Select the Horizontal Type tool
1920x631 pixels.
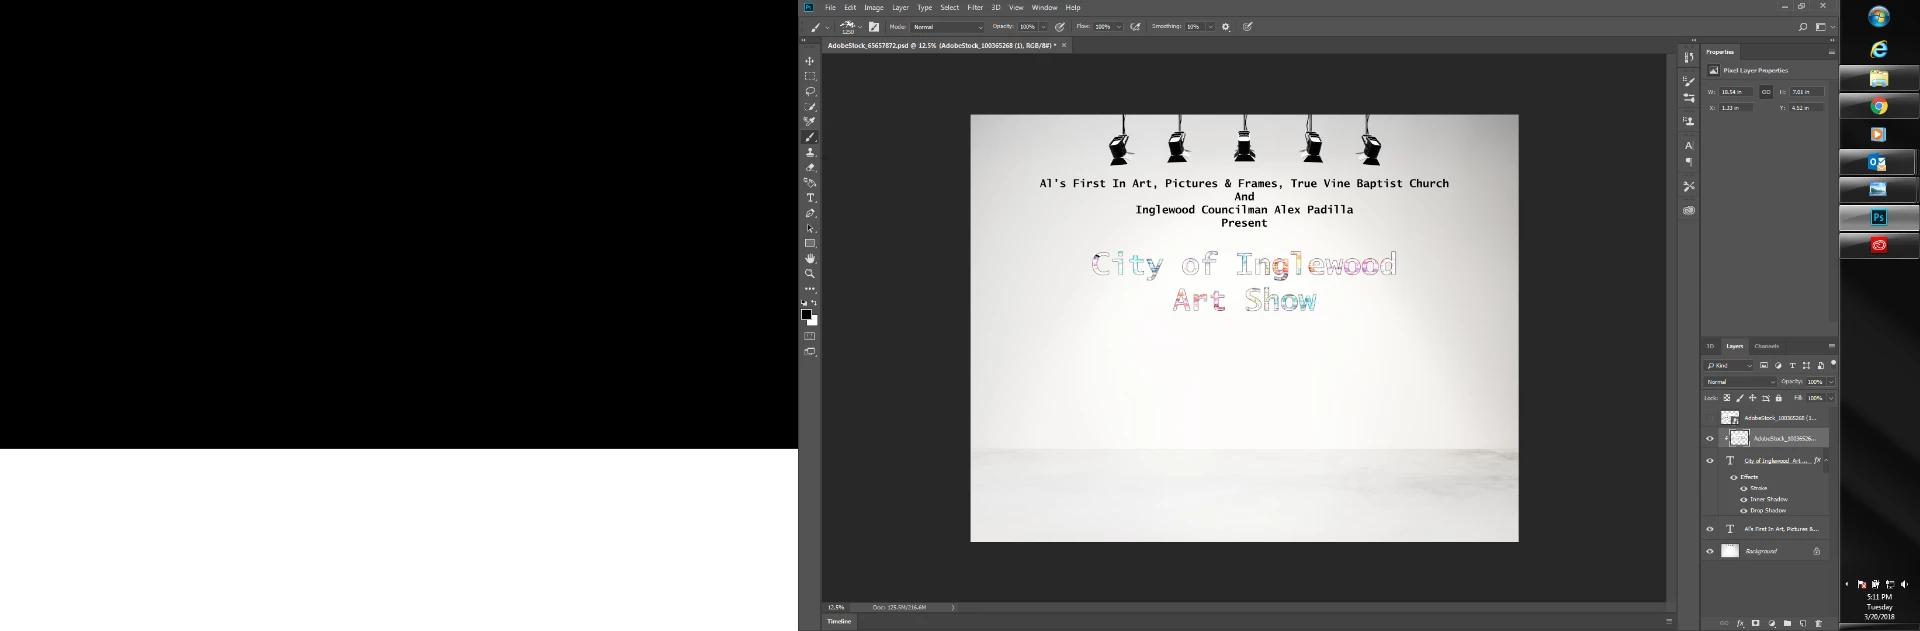click(810, 198)
